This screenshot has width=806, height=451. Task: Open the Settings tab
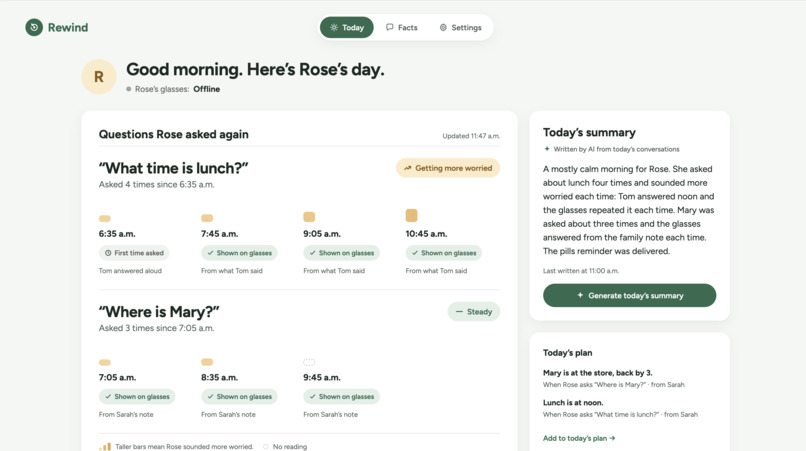[460, 27]
